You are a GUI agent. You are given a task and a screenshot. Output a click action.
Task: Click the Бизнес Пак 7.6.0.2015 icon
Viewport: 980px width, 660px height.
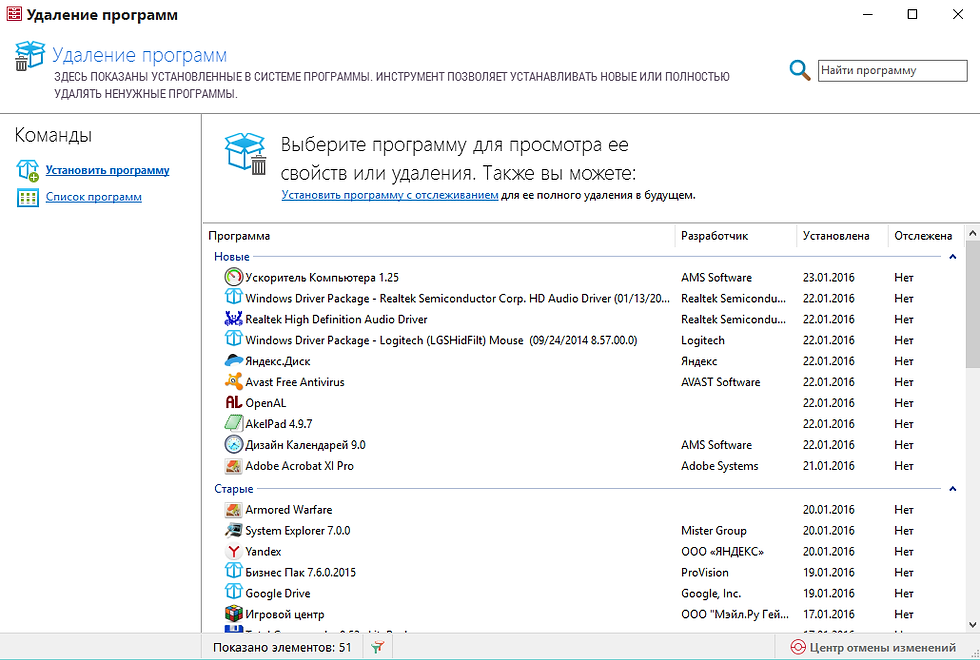pos(233,572)
